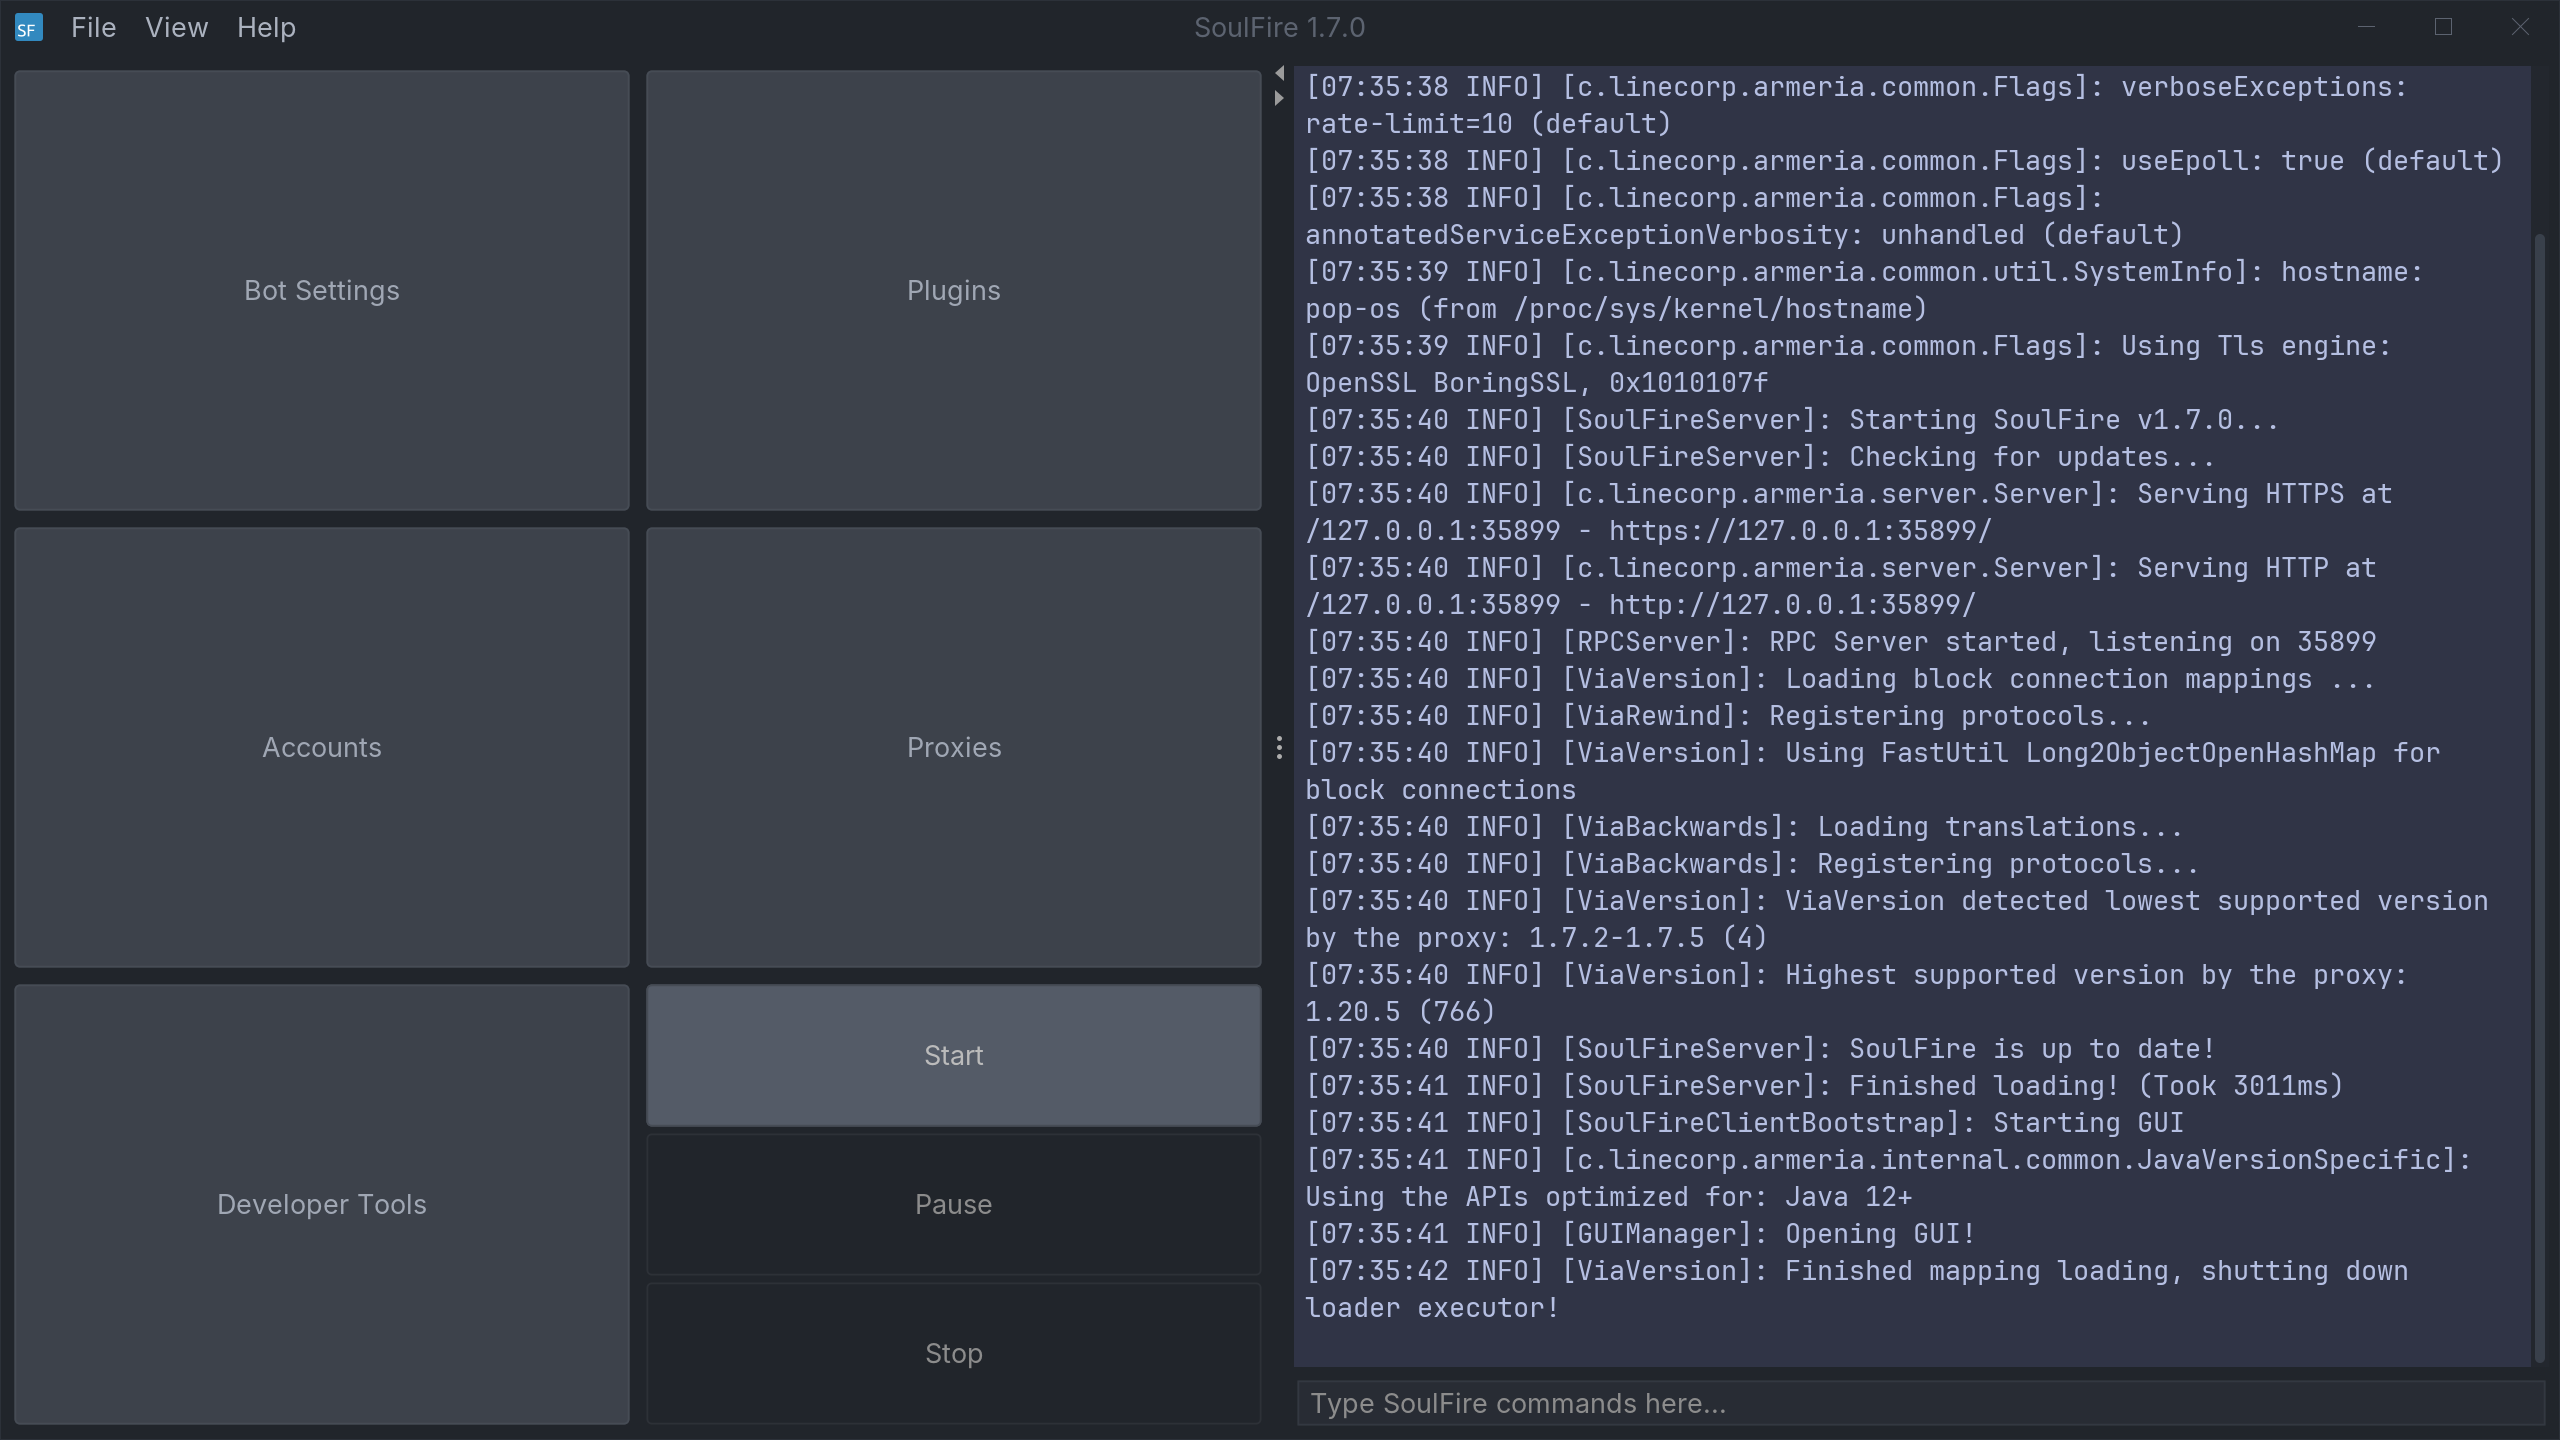Open Bot Settings panel
The width and height of the screenshot is (2560, 1440).
(x=322, y=290)
